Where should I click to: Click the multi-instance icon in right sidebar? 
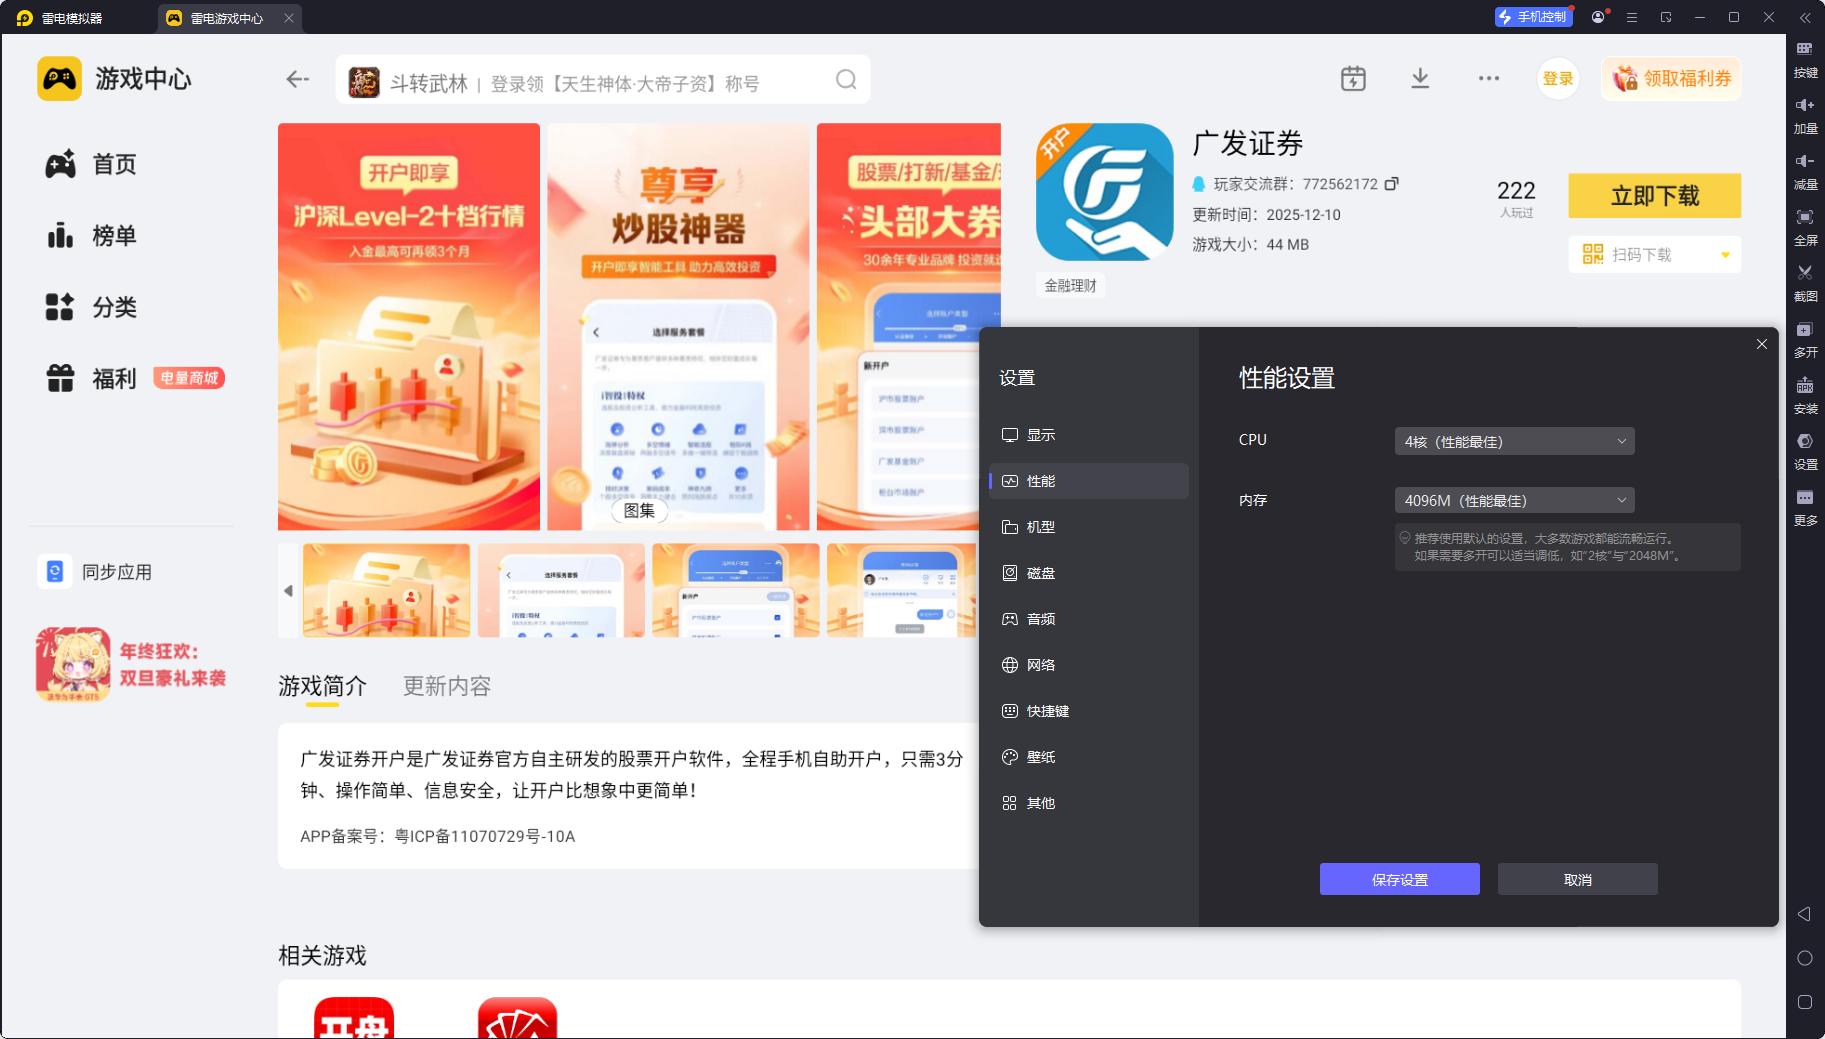click(x=1804, y=330)
